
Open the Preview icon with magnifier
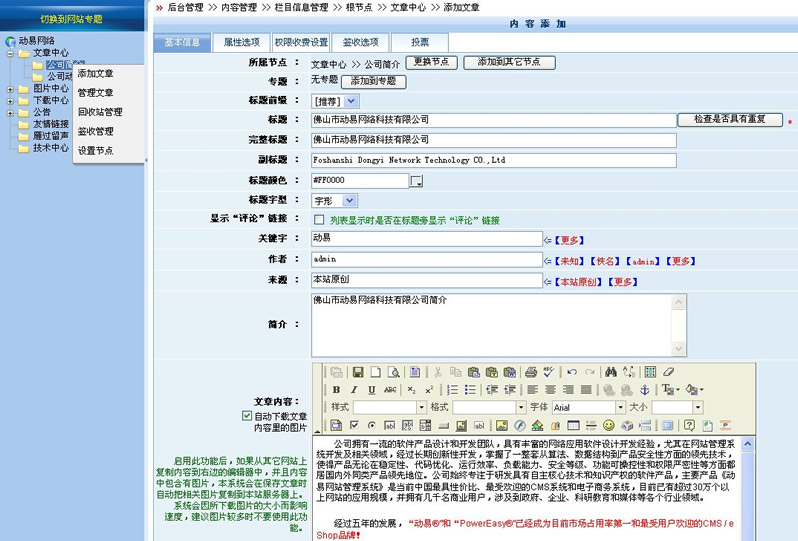(x=393, y=372)
